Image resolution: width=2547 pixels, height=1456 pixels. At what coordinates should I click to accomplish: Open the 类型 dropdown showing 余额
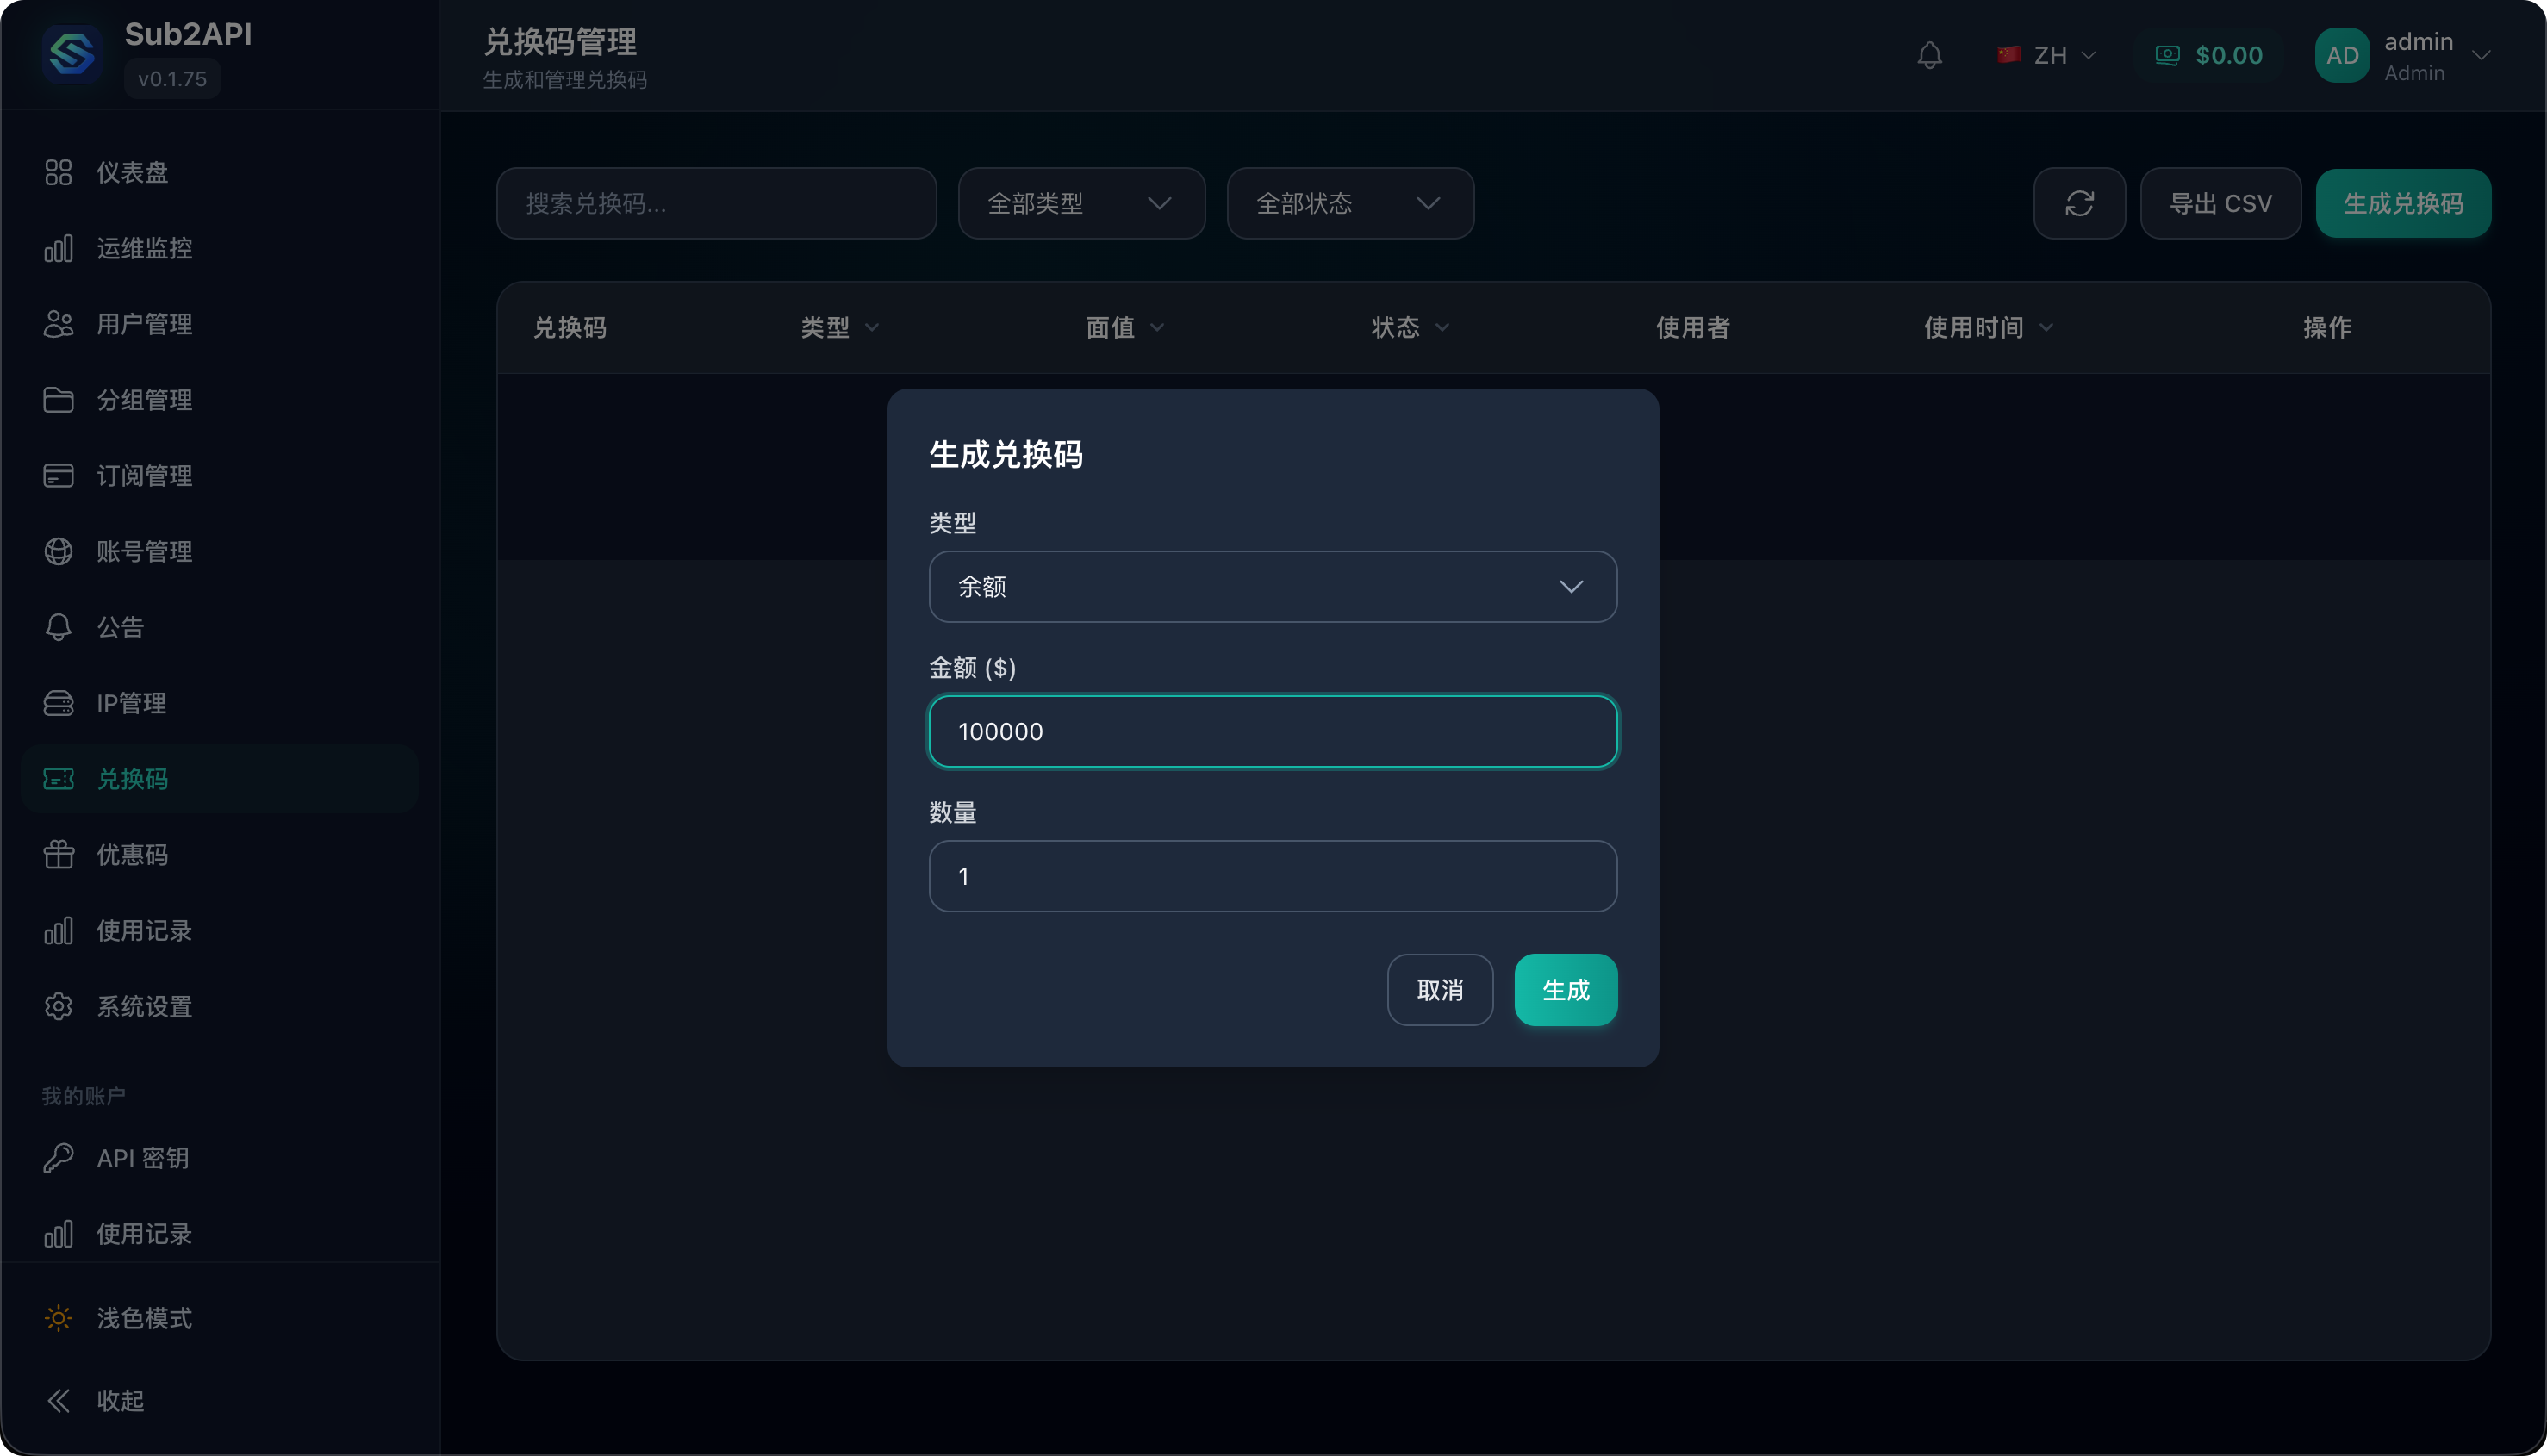(x=1272, y=587)
